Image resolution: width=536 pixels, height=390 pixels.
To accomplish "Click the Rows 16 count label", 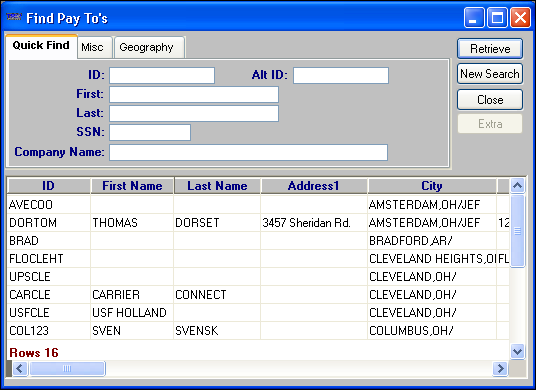I will (34, 352).
